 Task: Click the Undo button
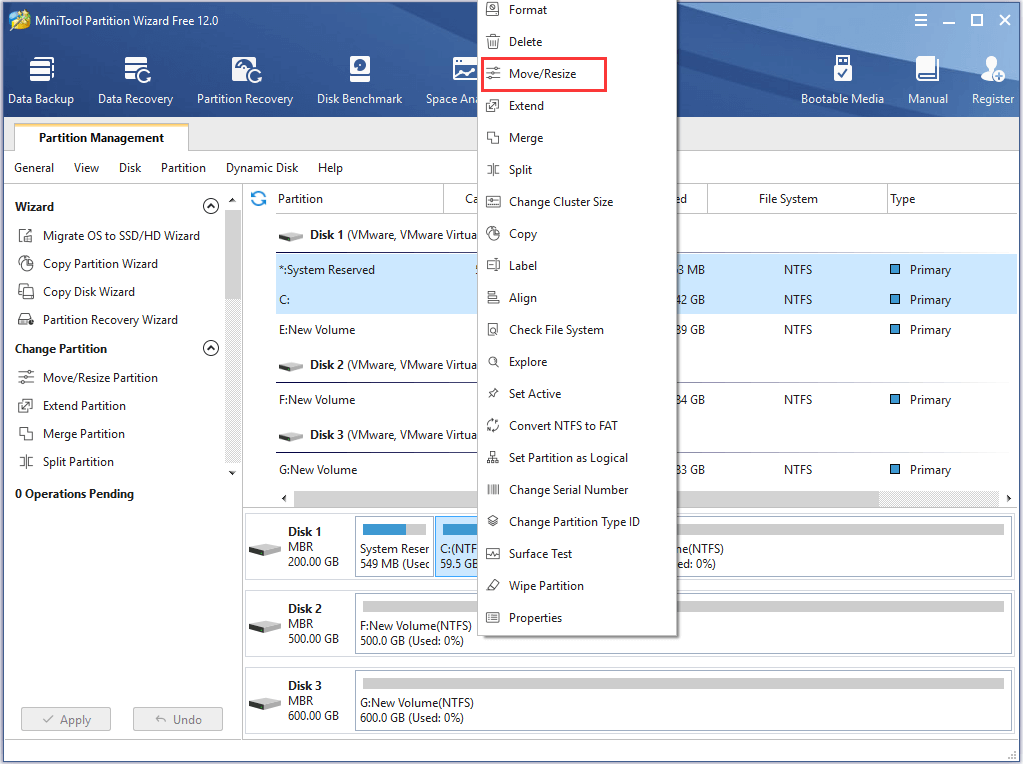click(177, 719)
